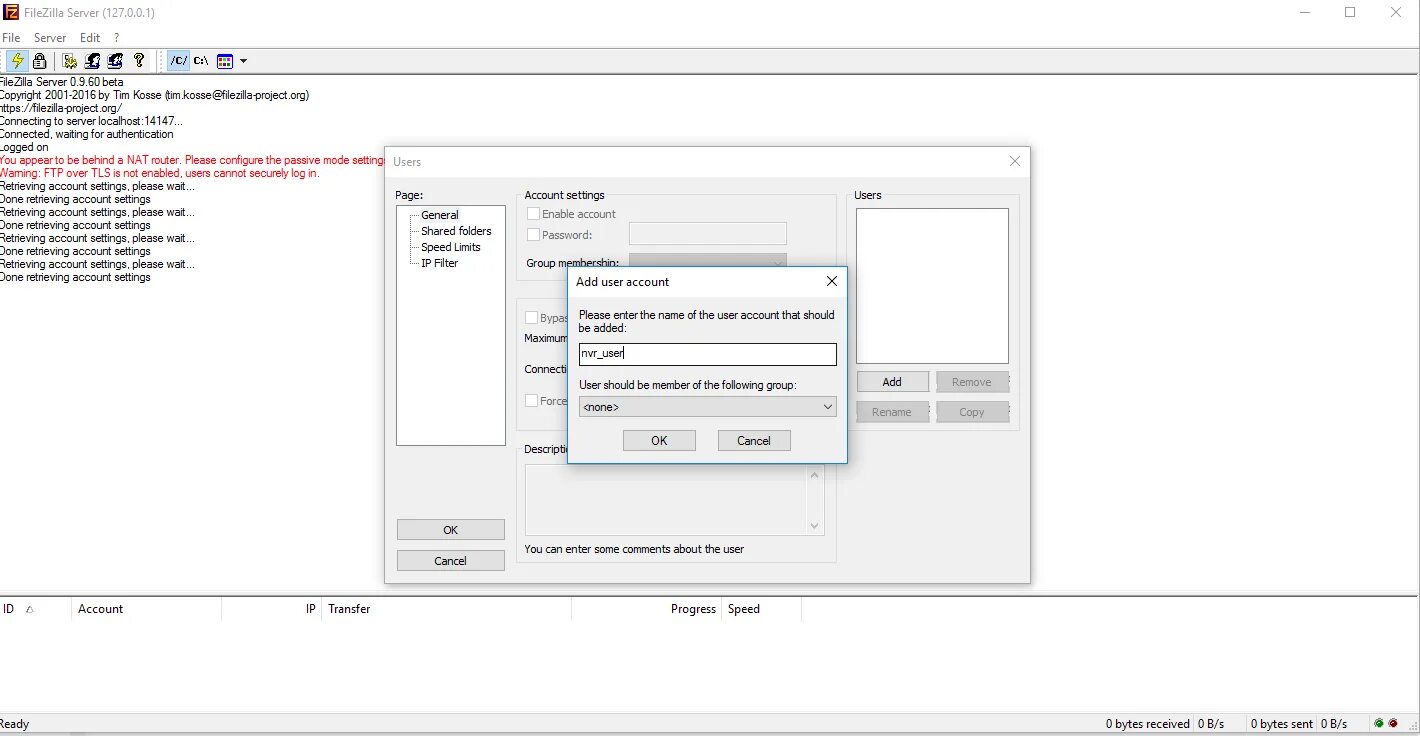The width and height of the screenshot is (1420, 736).
Task: Toggle the Enable account checkbox
Action: [x=533, y=214]
